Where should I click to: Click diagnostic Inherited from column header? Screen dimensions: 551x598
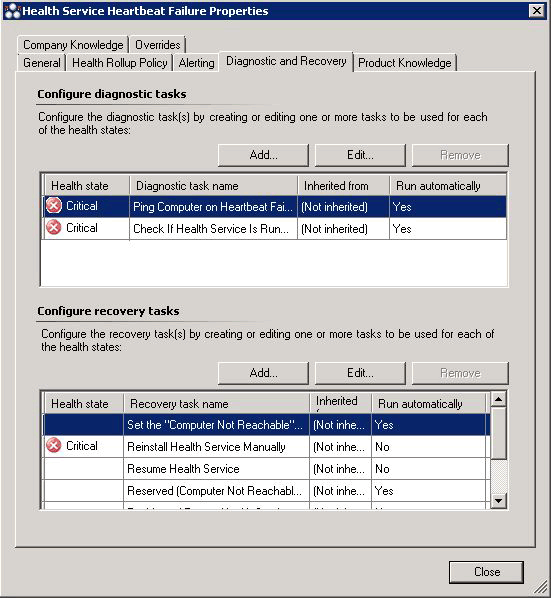(344, 186)
